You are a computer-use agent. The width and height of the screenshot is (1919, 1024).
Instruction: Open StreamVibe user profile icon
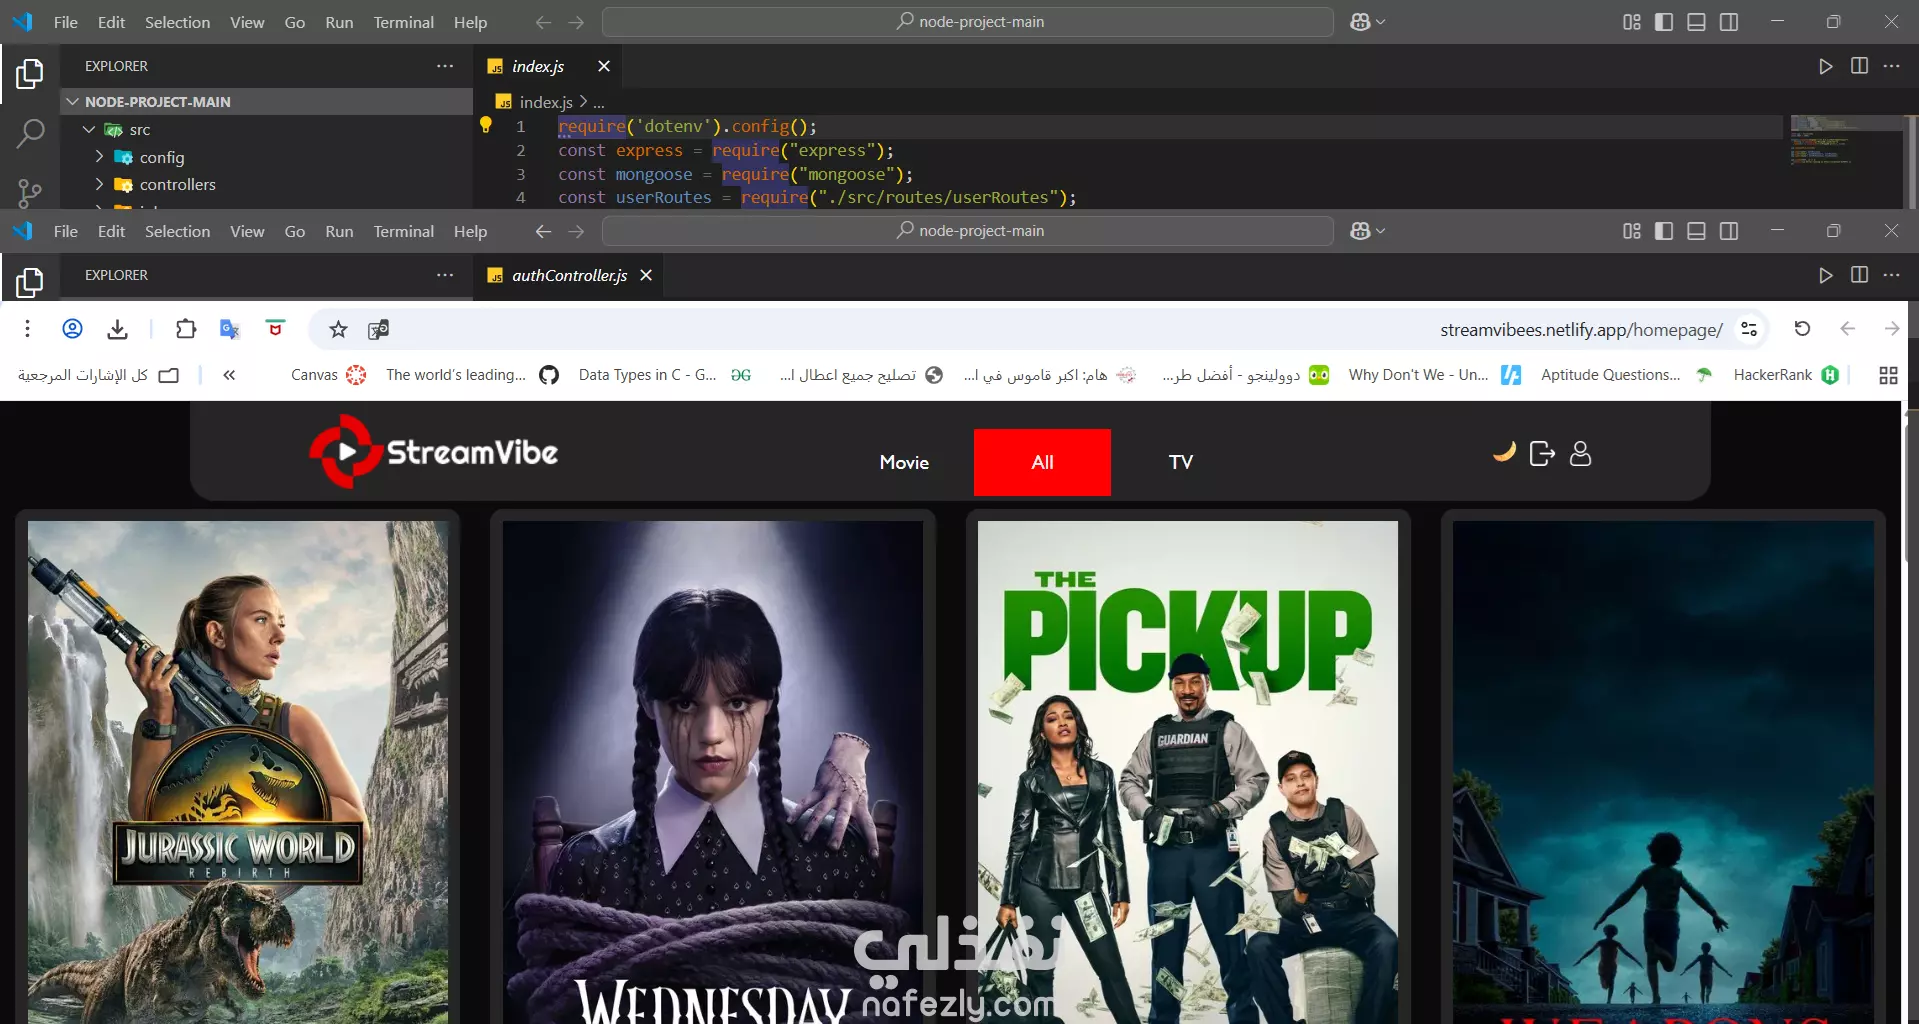1580,454
